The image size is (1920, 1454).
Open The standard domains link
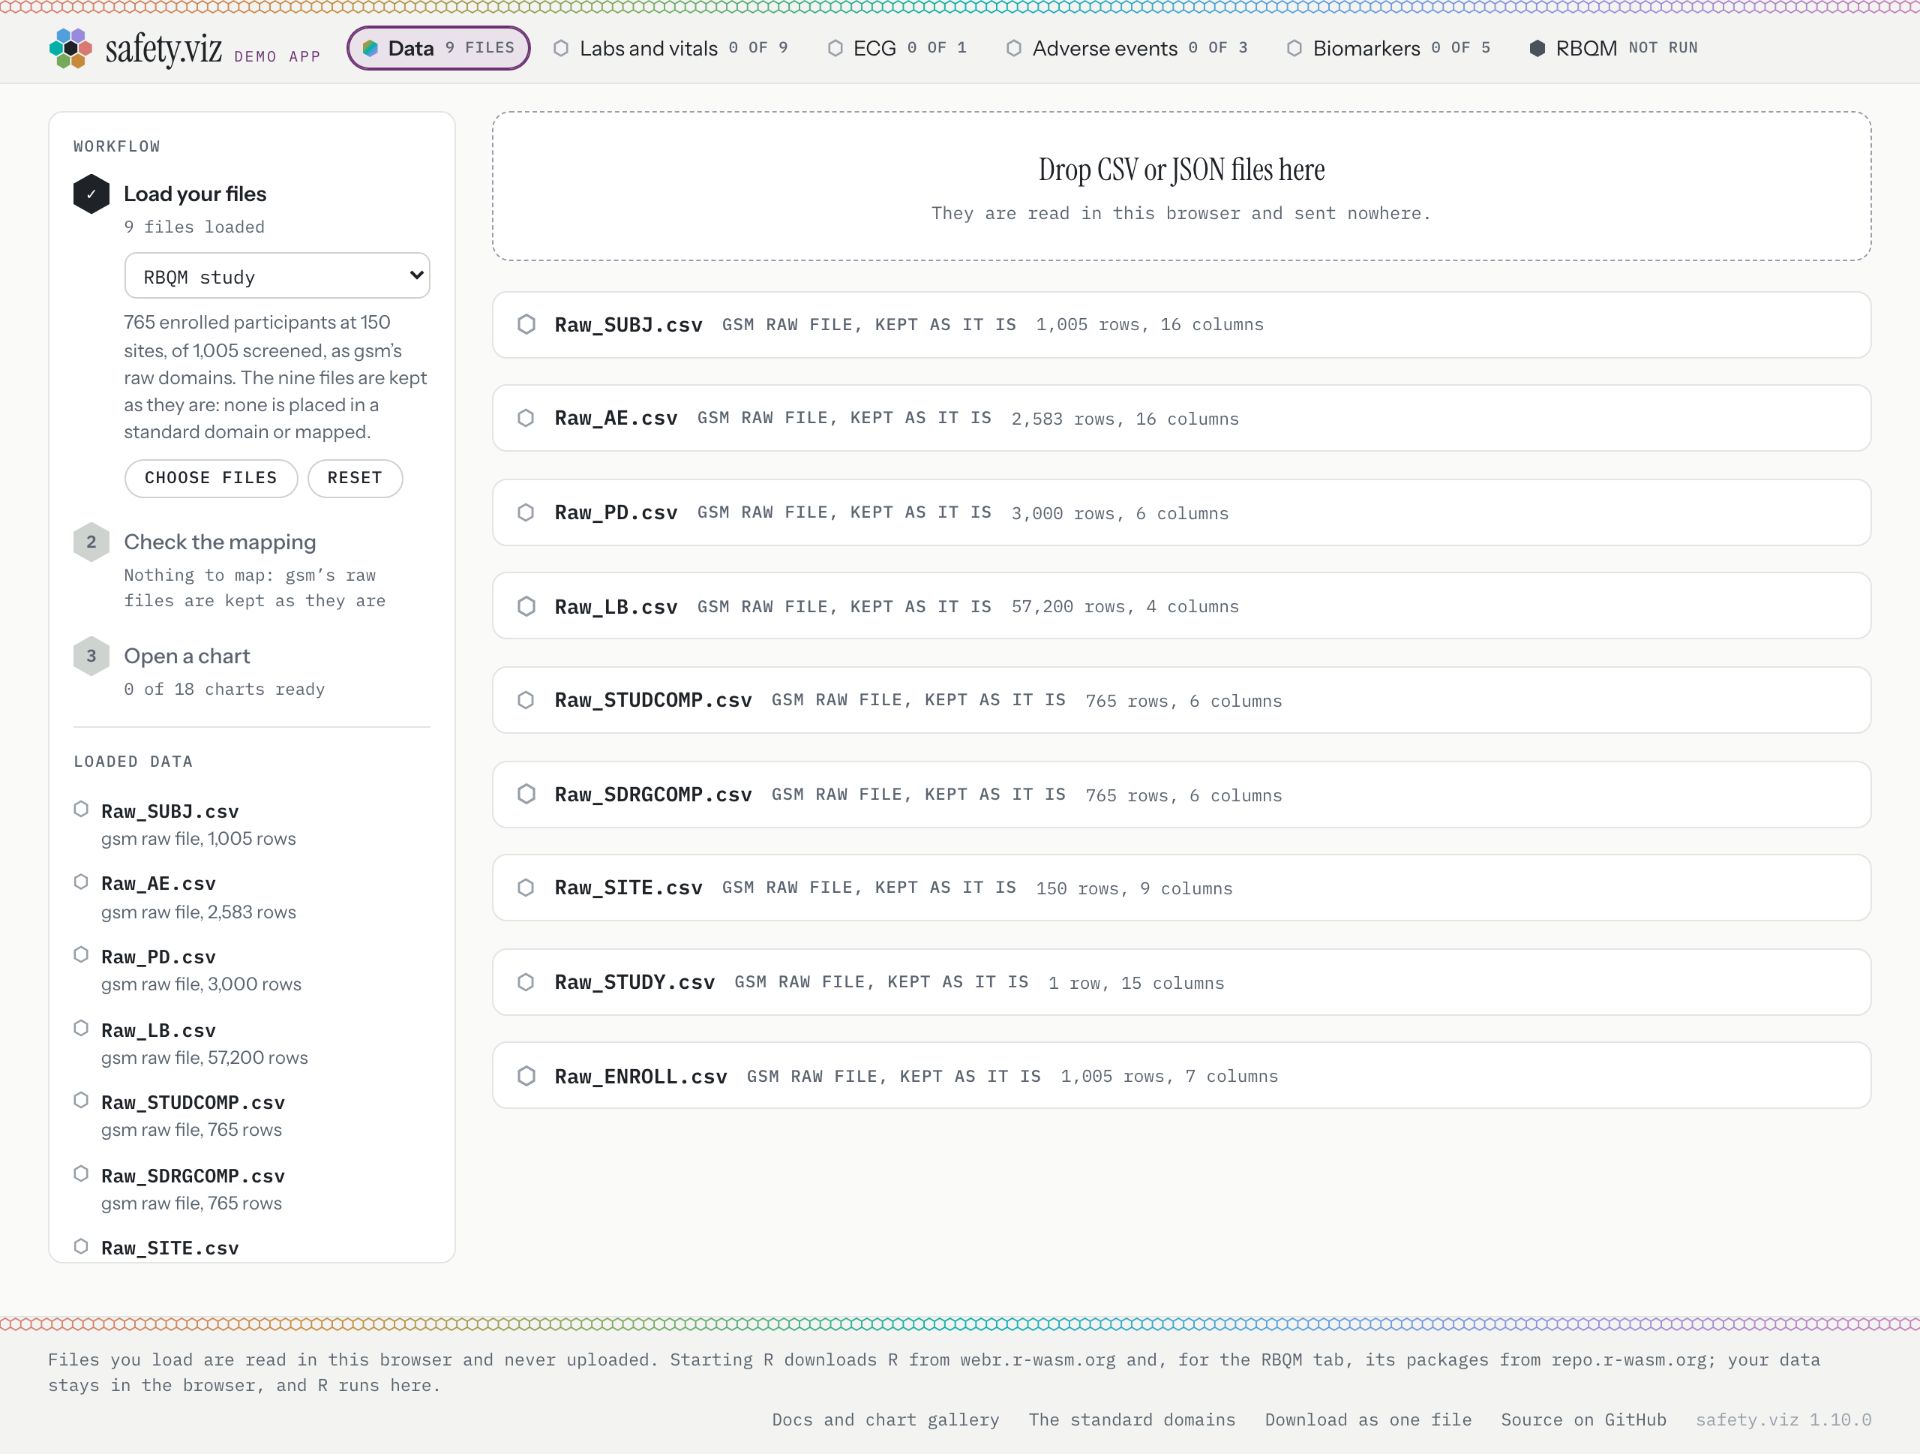point(1132,1420)
